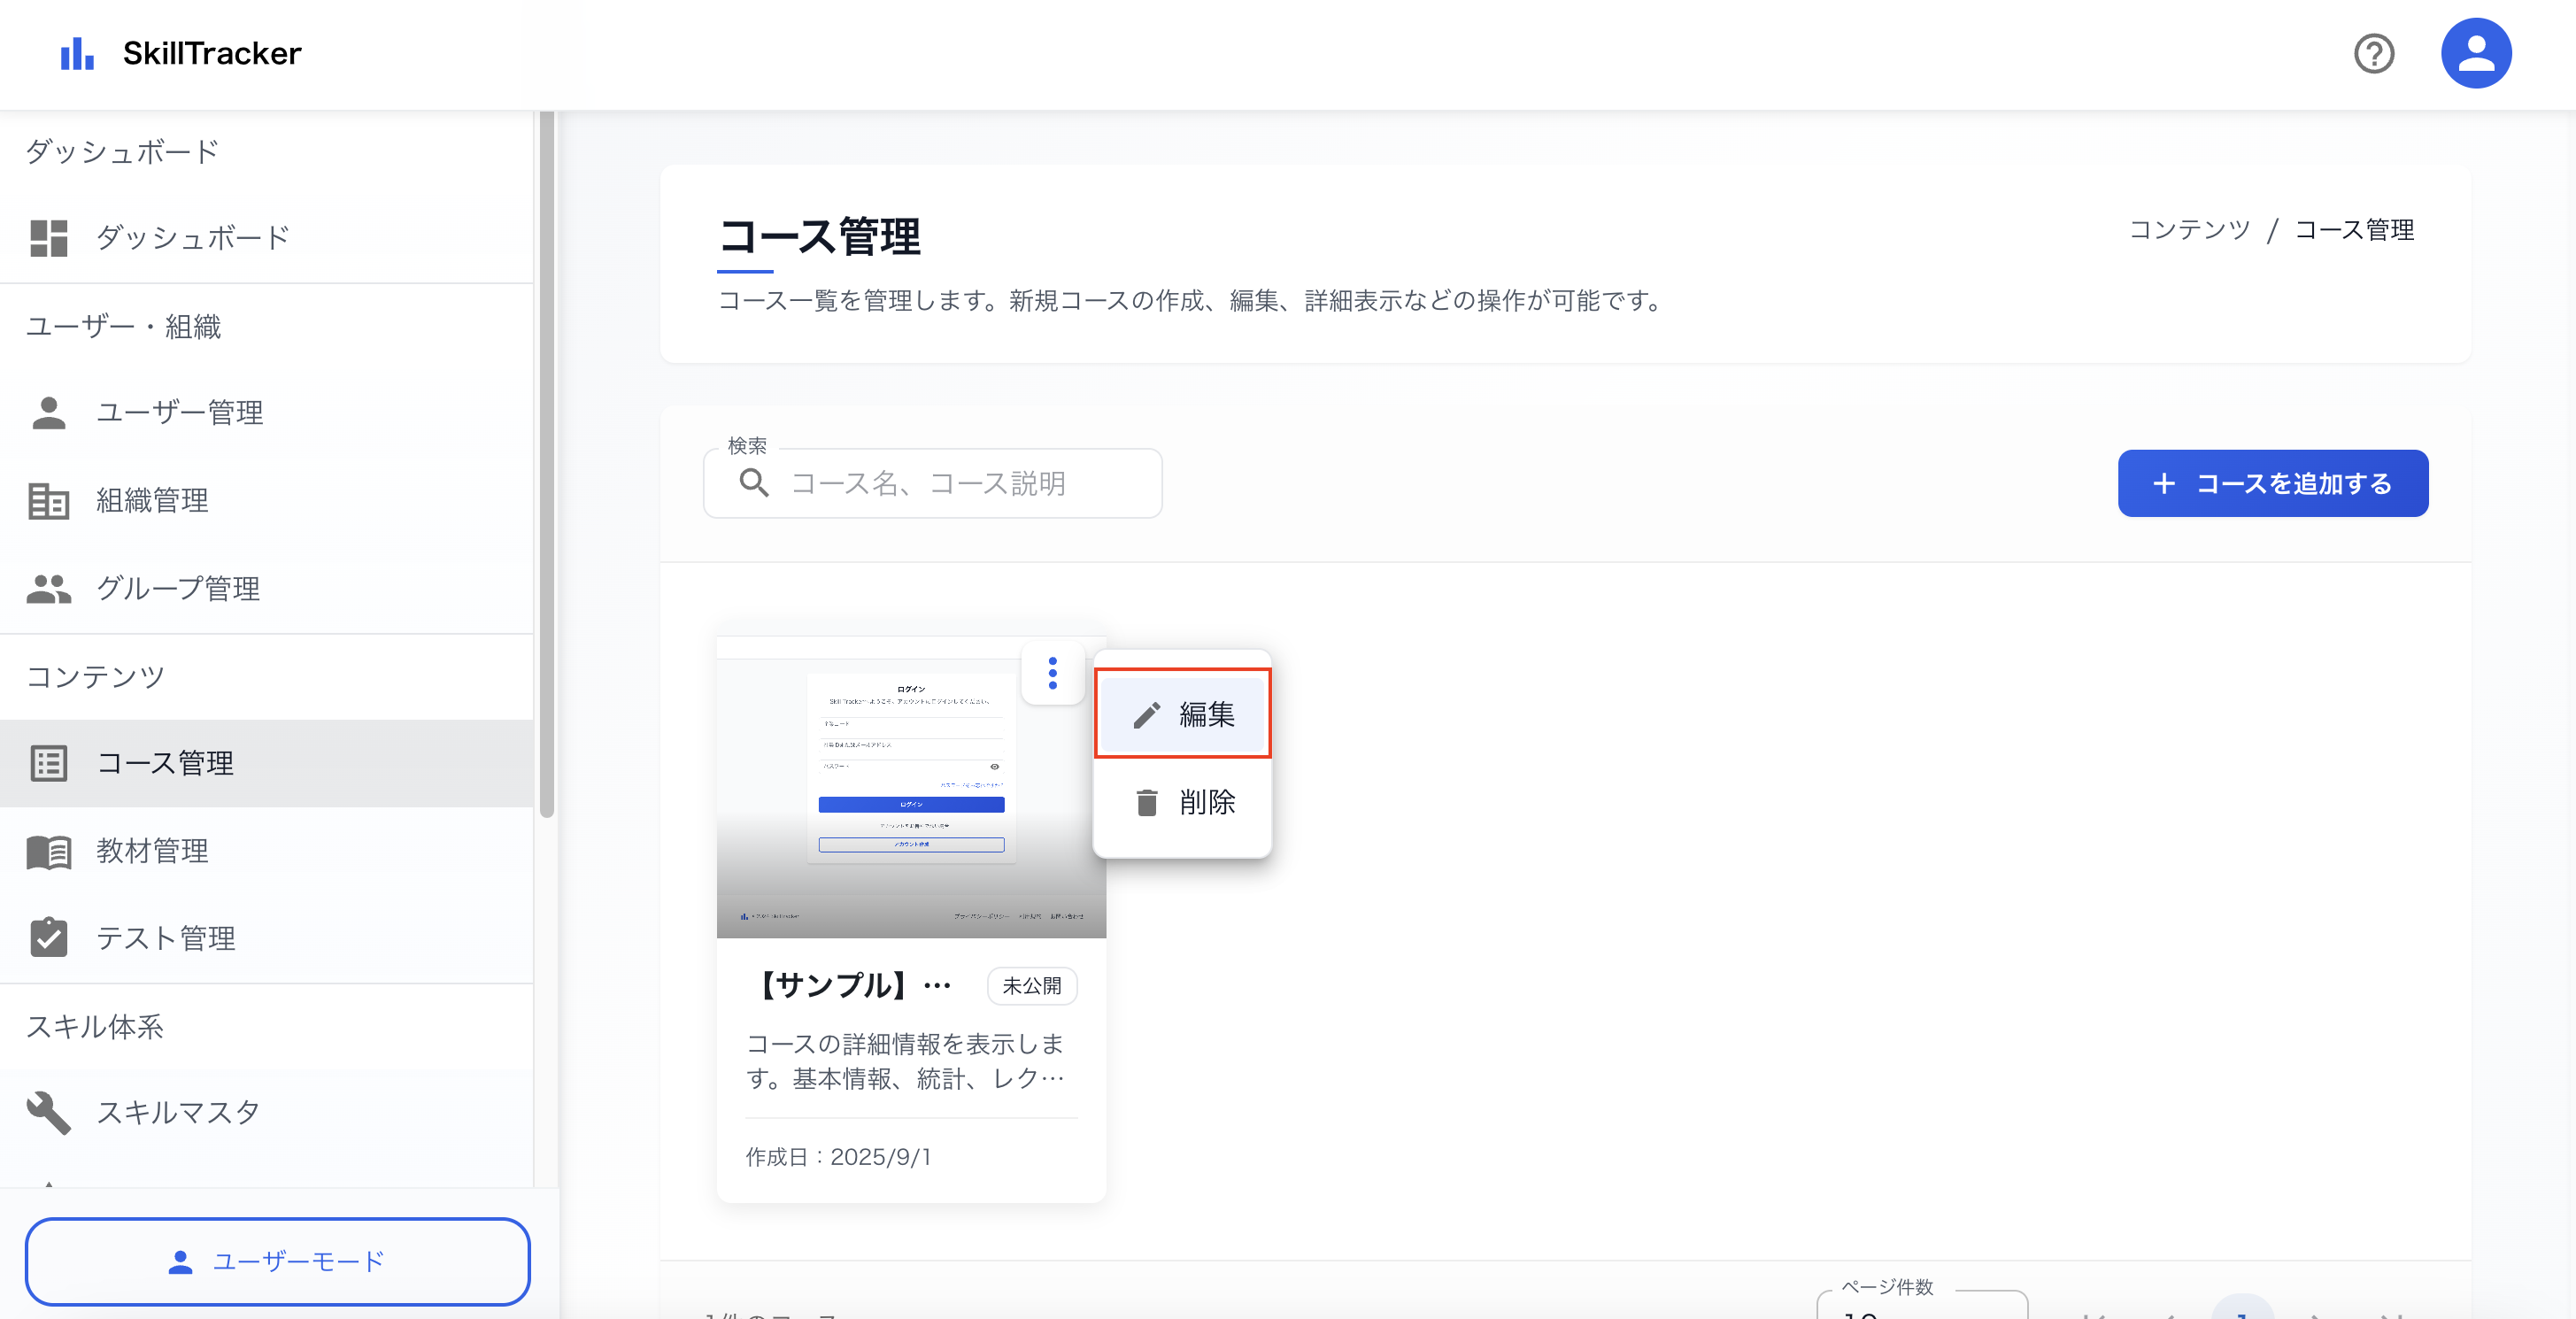Click the コースを追加する button
This screenshot has width=2576, height=1319.
coord(2272,483)
